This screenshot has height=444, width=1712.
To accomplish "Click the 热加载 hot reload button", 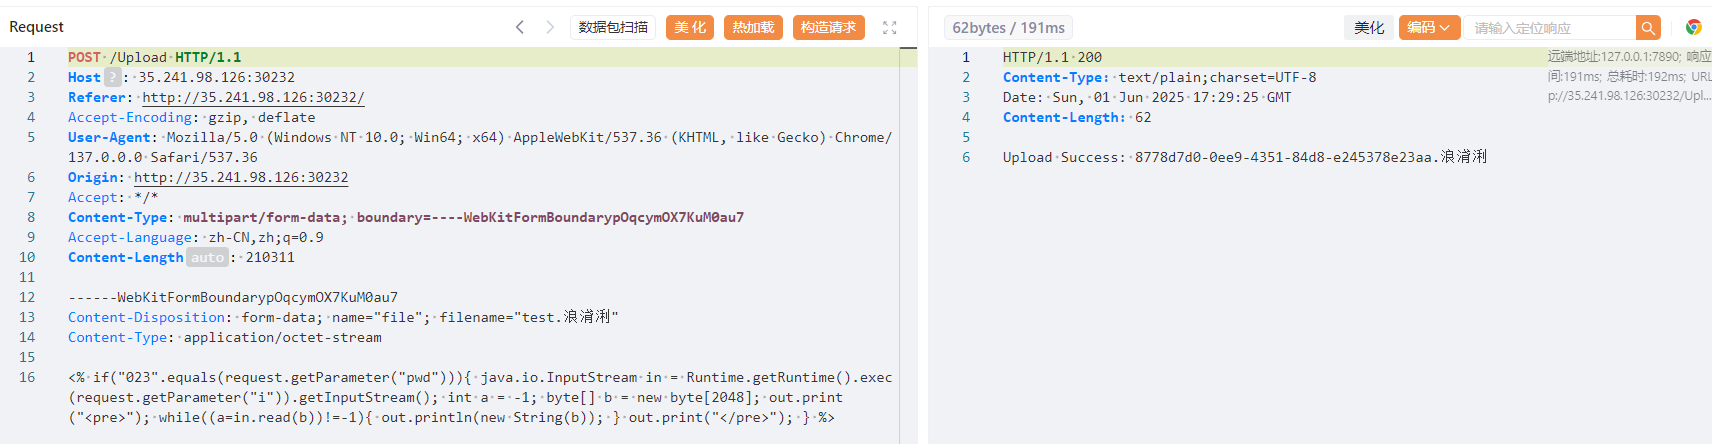I will [x=753, y=28].
